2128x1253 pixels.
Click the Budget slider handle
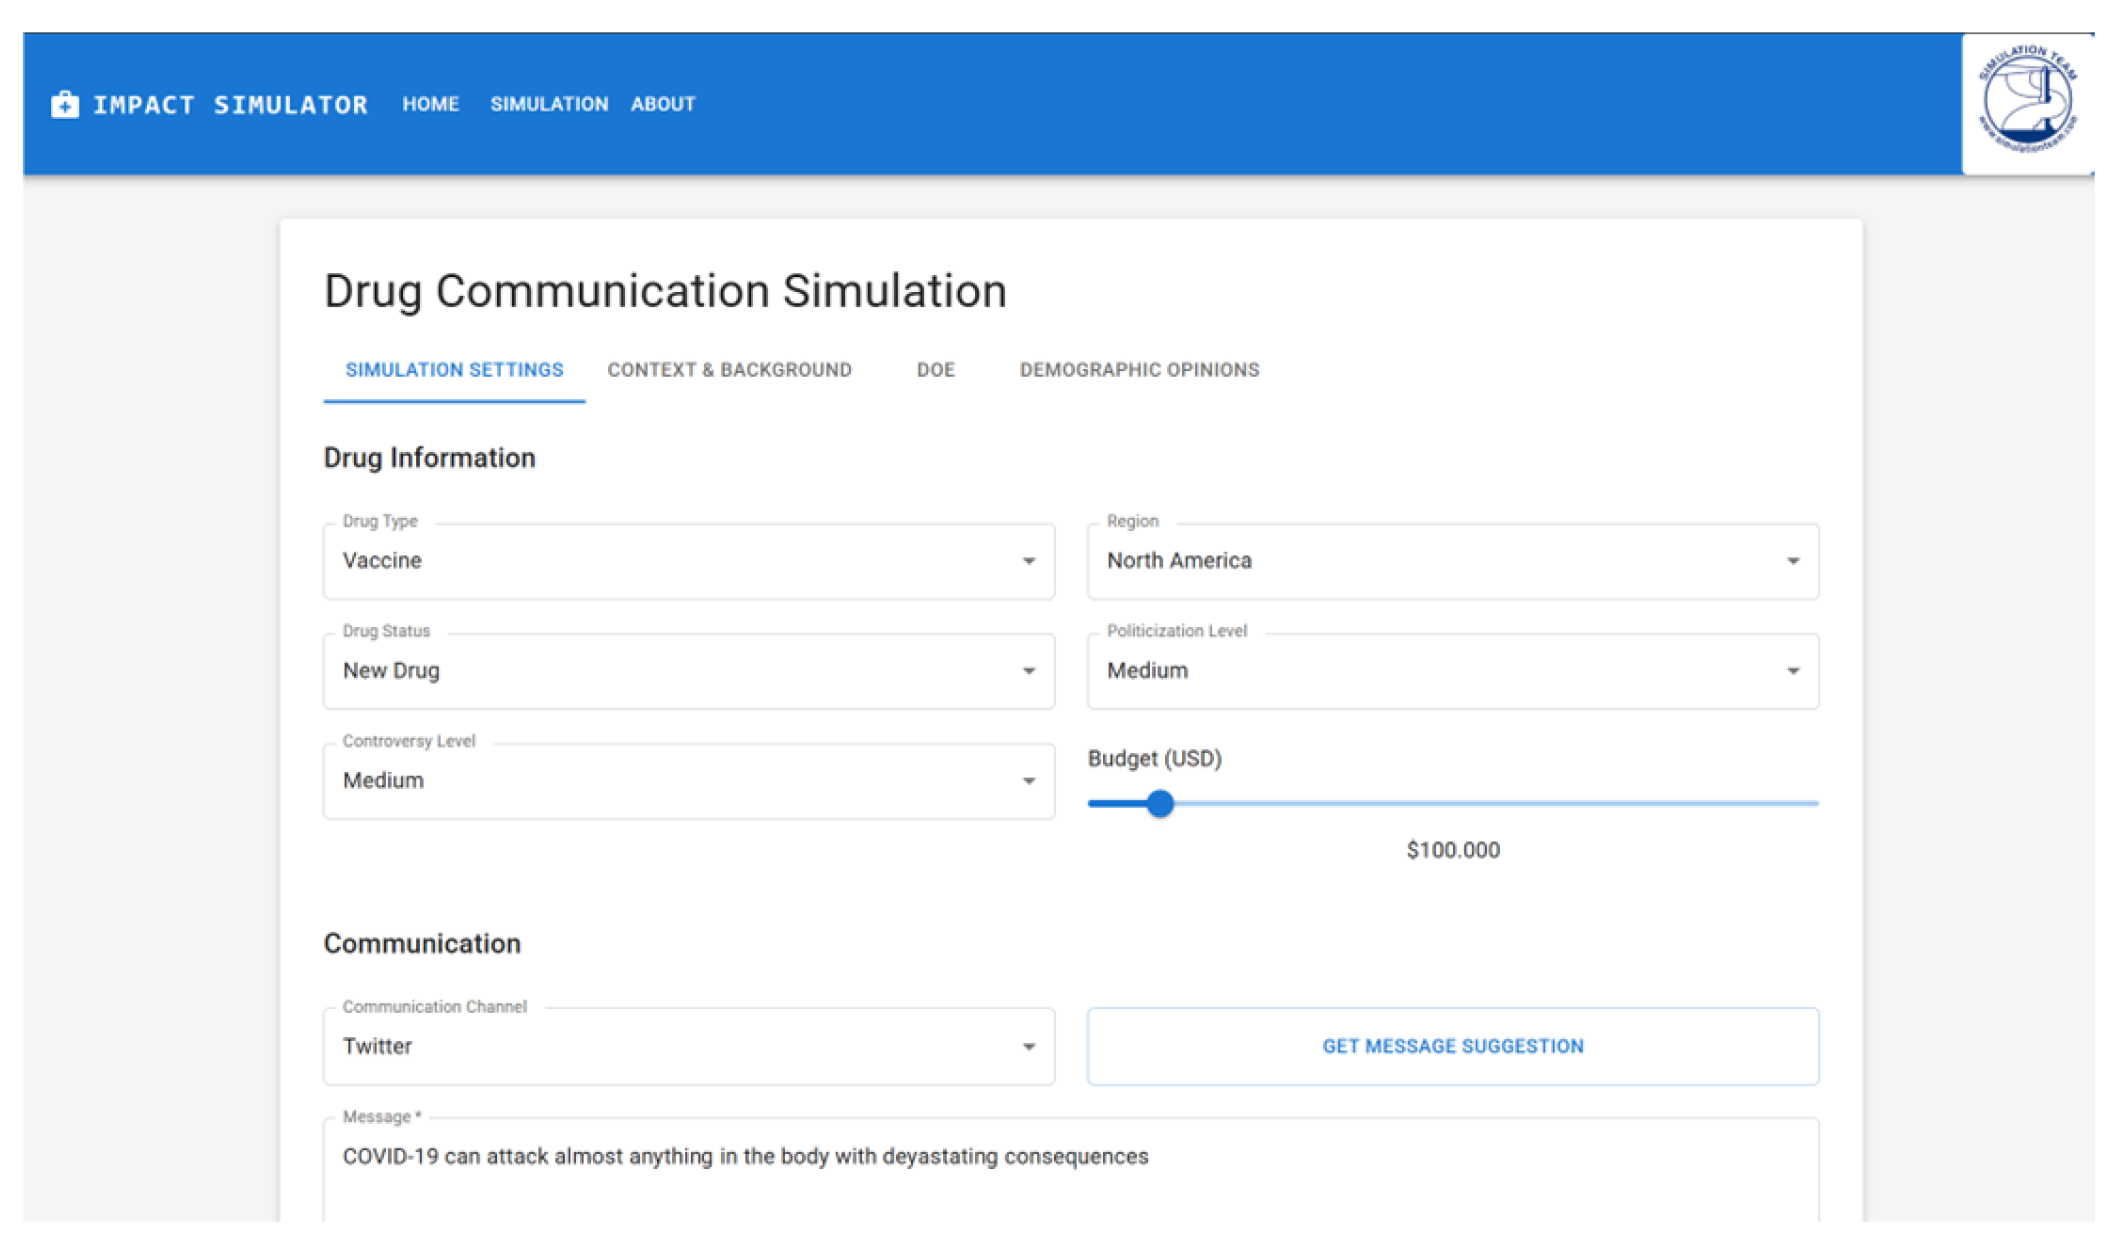pos(1160,803)
